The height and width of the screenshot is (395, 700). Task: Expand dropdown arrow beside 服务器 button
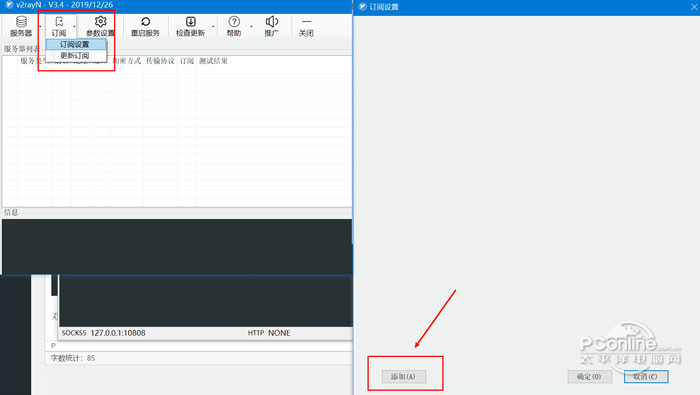click(x=40, y=27)
